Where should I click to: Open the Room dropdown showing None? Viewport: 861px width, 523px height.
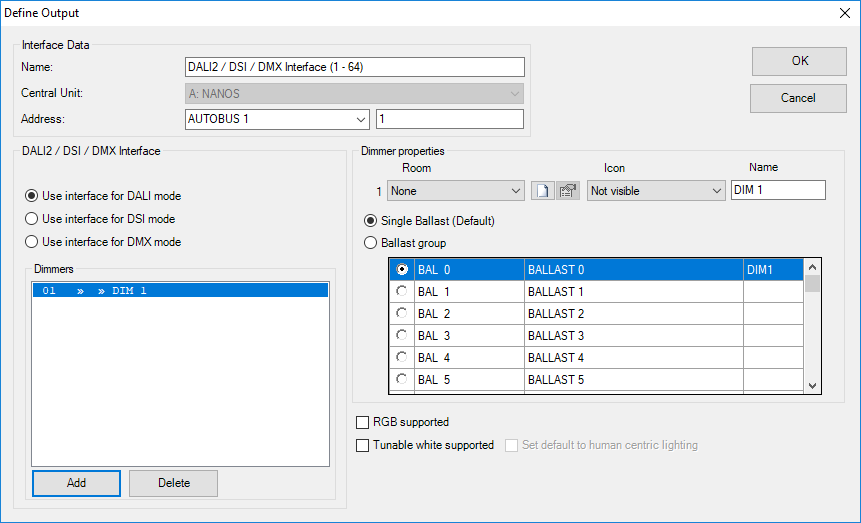coord(456,190)
